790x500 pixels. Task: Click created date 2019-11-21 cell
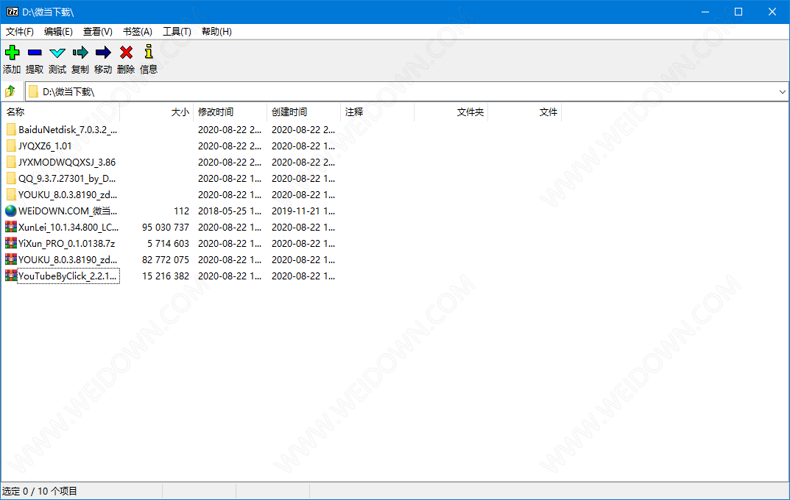tap(303, 211)
